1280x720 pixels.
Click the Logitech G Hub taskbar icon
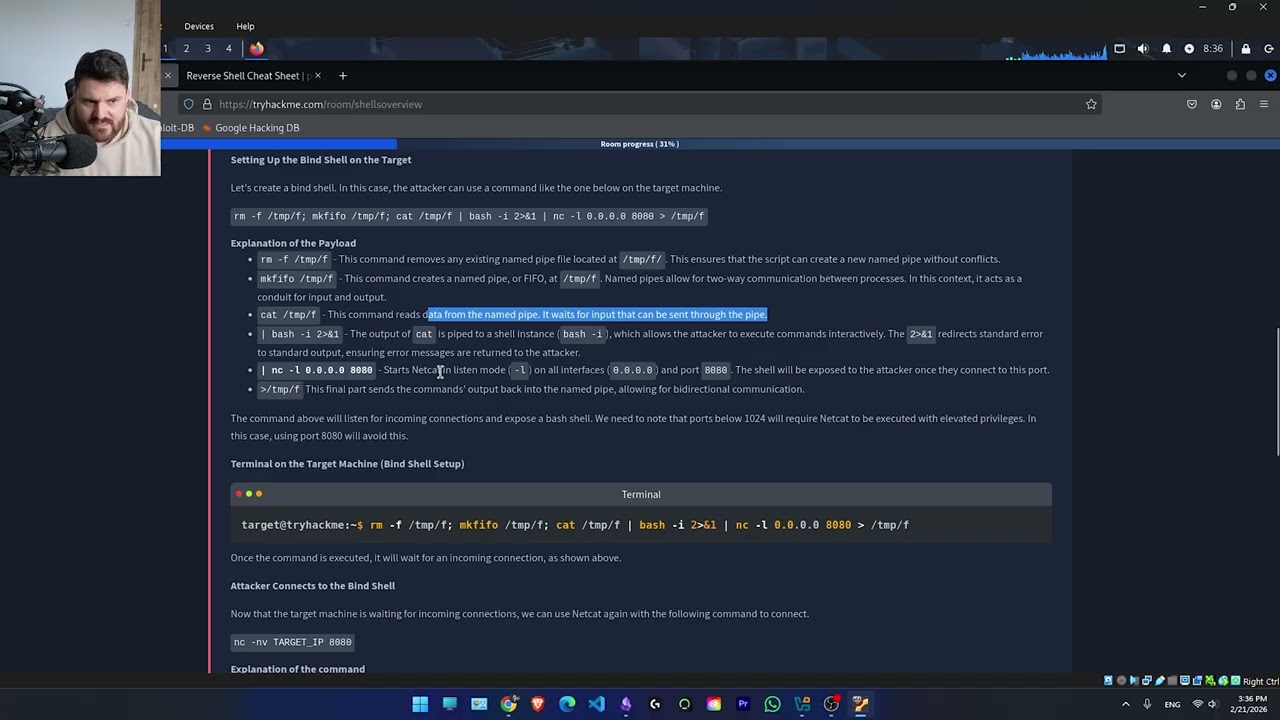pos(655,704)
